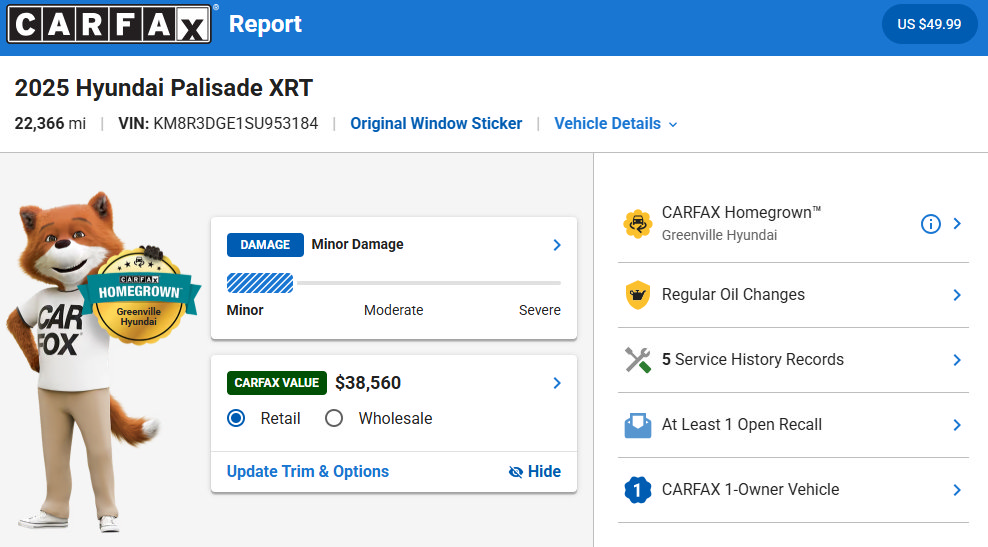Open the Homegrown info circle icon

[x=931, y=224]
